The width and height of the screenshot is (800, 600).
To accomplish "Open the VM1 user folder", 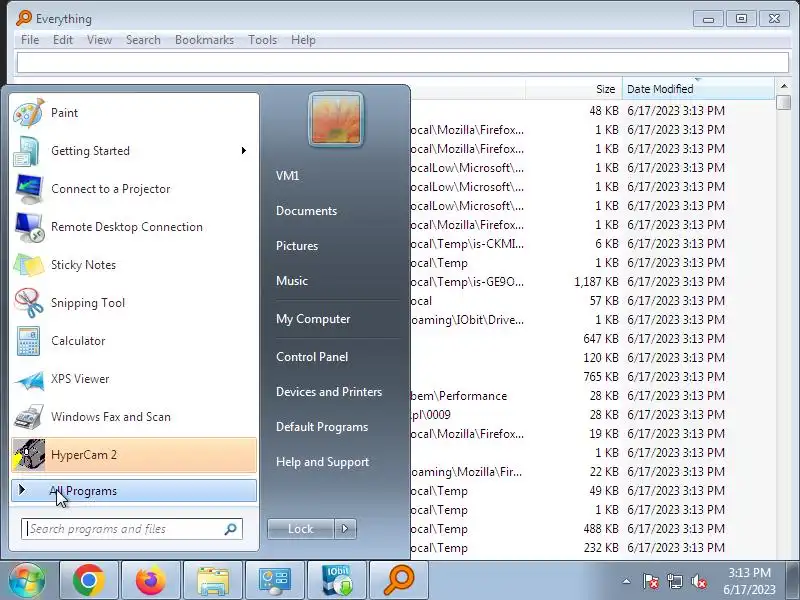I will pos(287,176).
